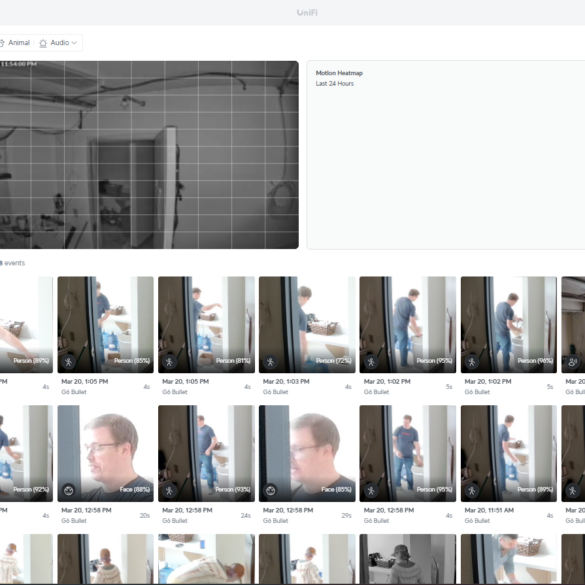Click the events count label

click(x=12, y=263)
